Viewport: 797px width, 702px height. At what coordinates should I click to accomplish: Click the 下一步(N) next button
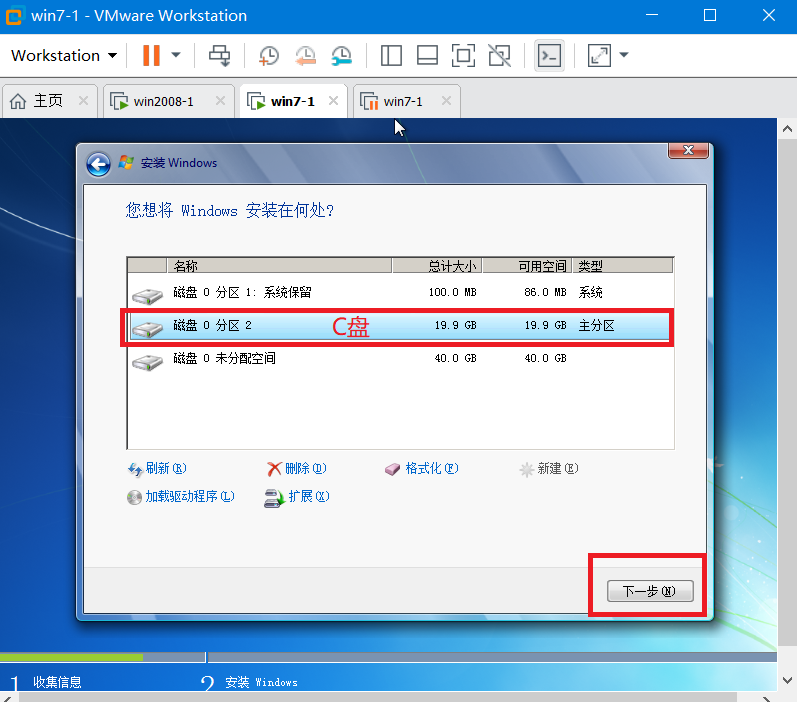point(650,591)
